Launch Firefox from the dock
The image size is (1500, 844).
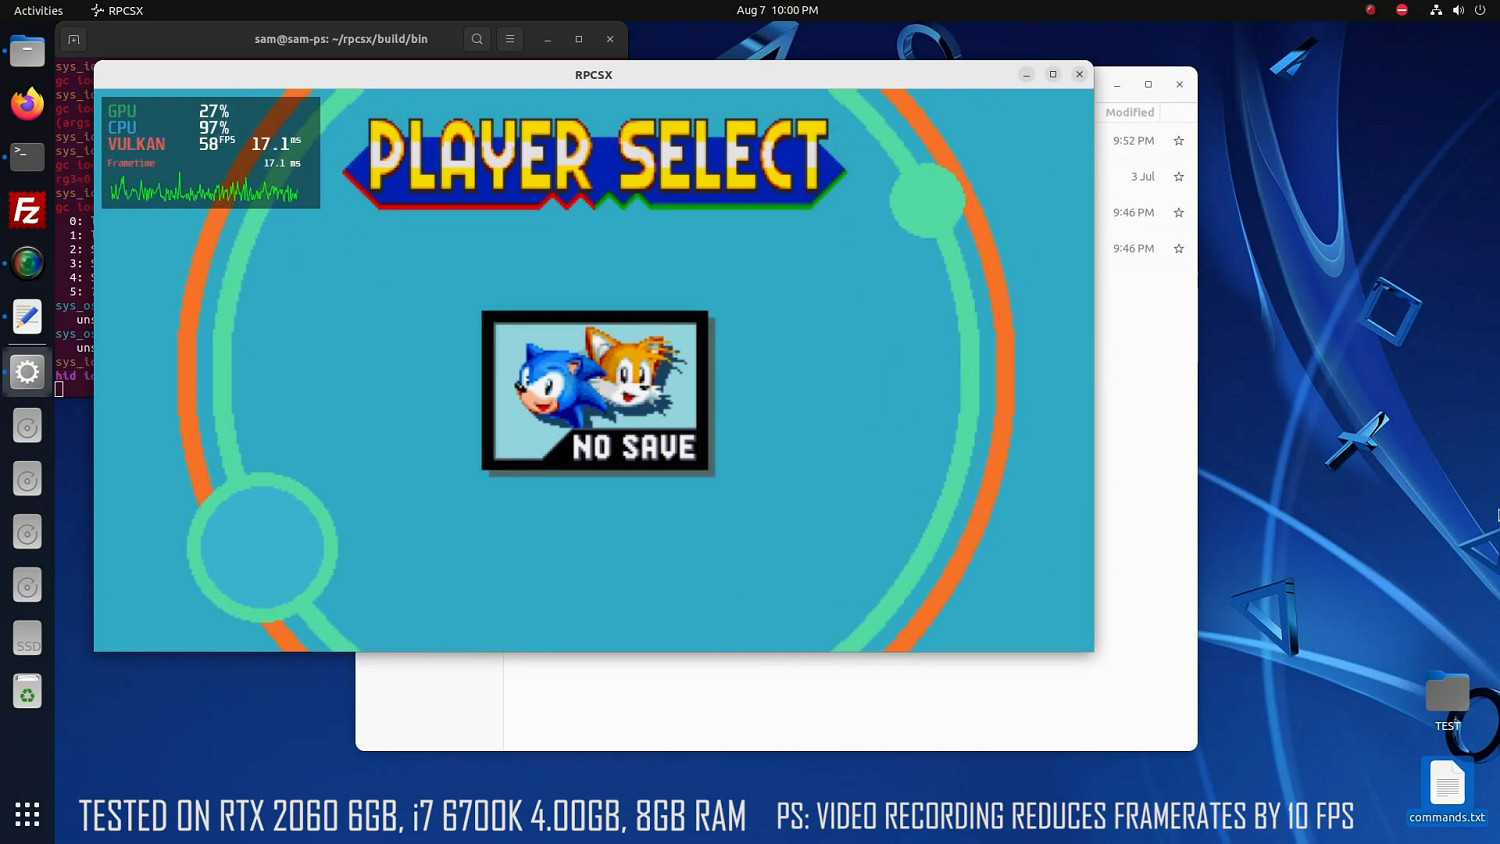27,104
